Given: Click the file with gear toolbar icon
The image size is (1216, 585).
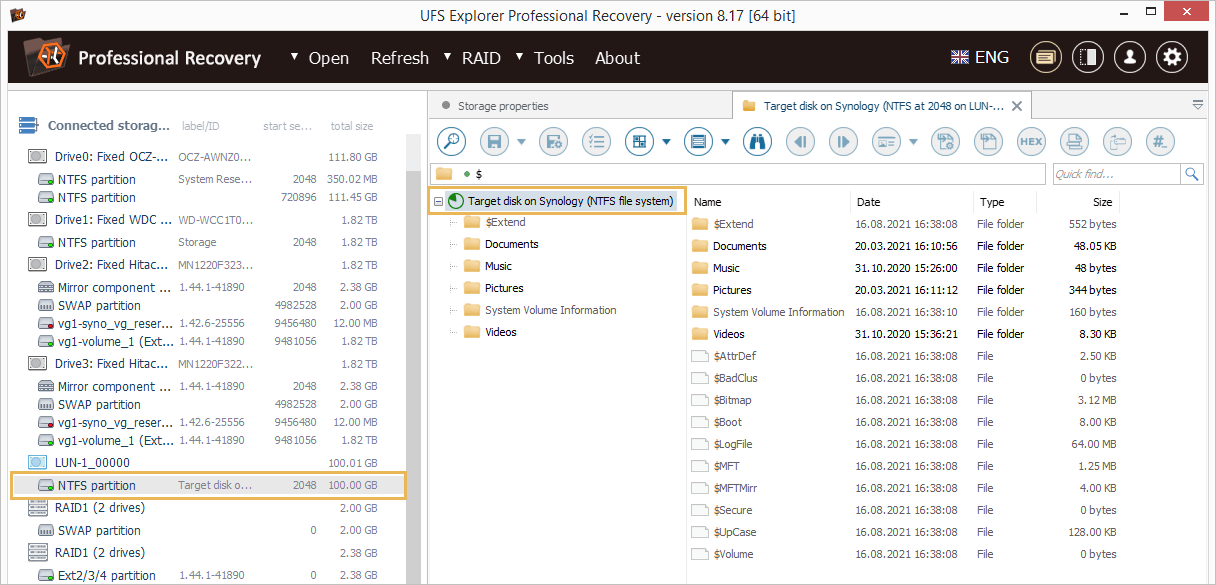Looking at the screenshot, I should tap(944, 142).
